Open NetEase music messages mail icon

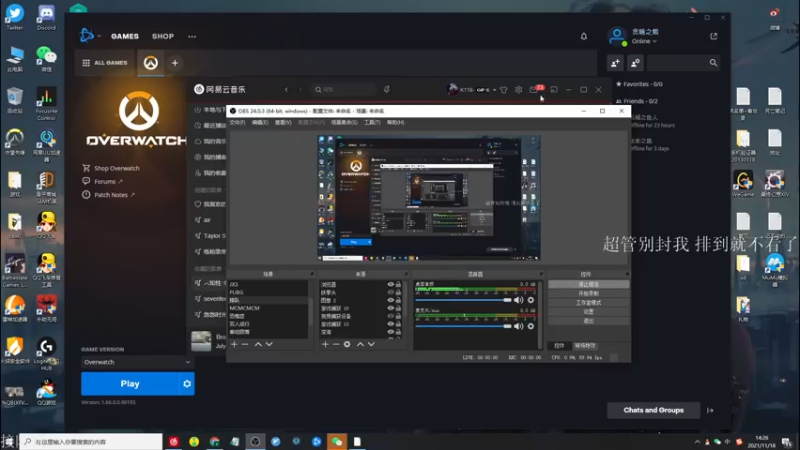(x=534, y=90)
